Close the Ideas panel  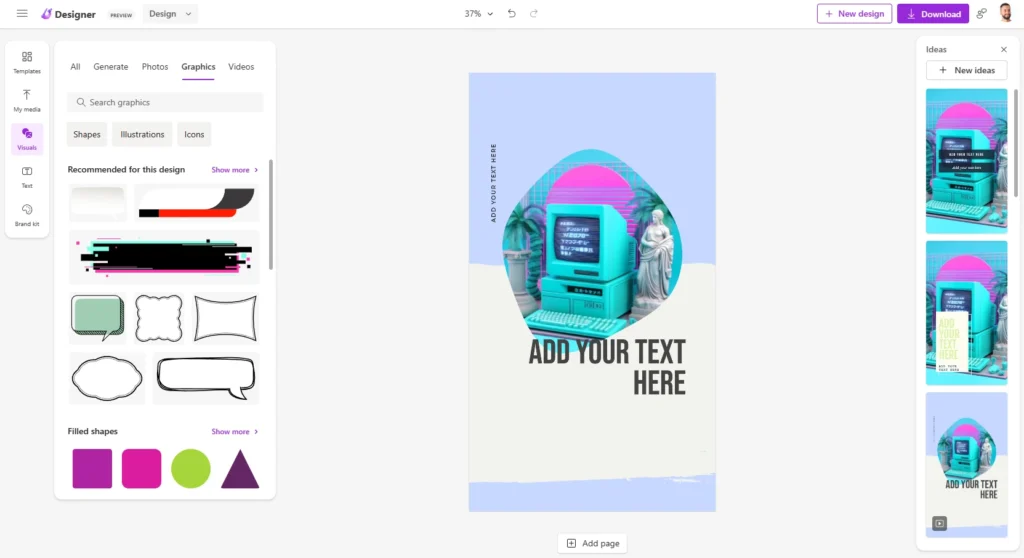pyautogui.click(x=1004, y=49)
